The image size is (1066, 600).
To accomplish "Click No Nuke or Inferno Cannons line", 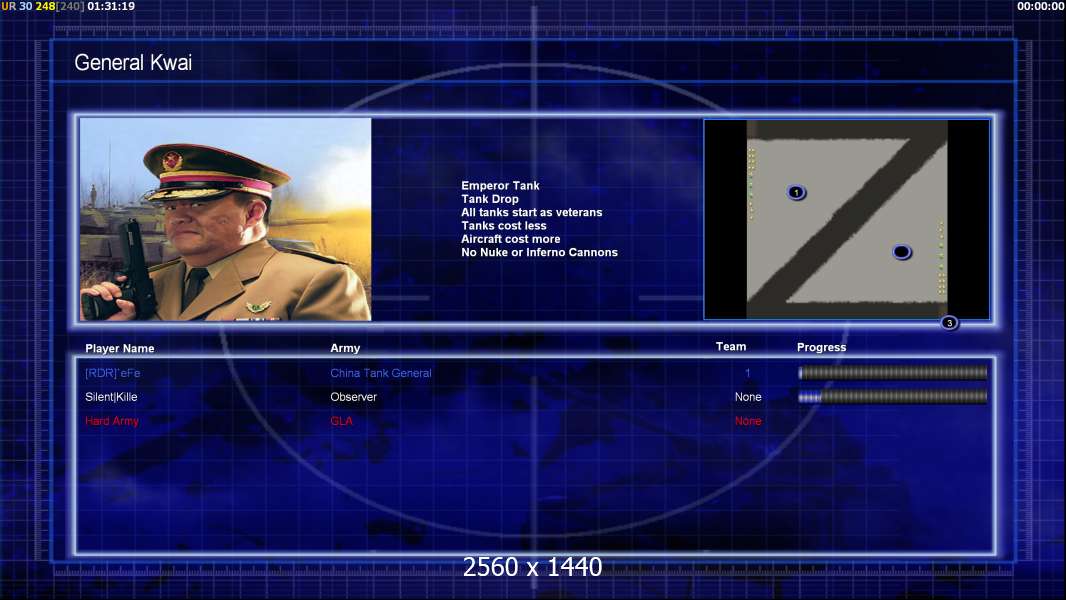I will (x=540, y=252).
